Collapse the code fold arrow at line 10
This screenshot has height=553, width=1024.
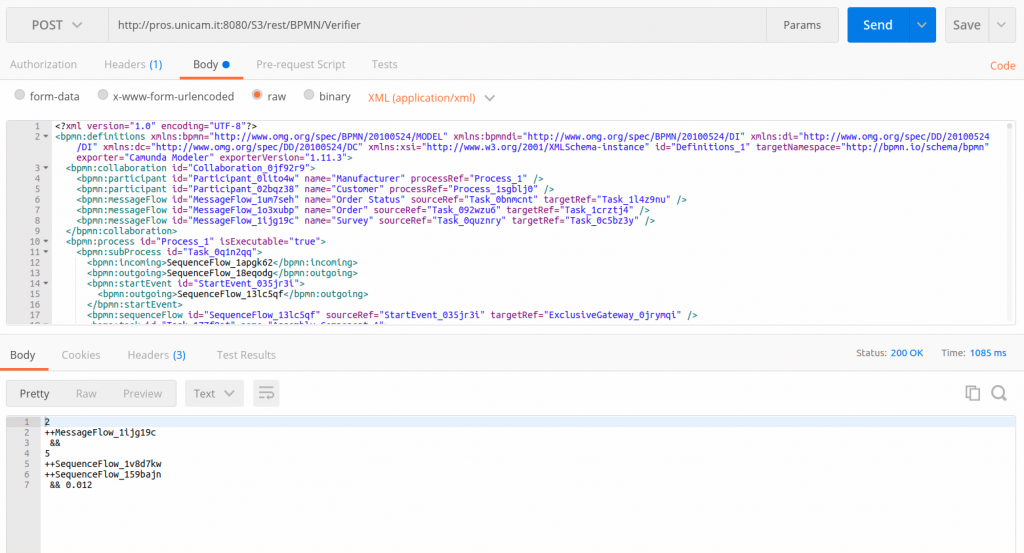pos(46,241)
